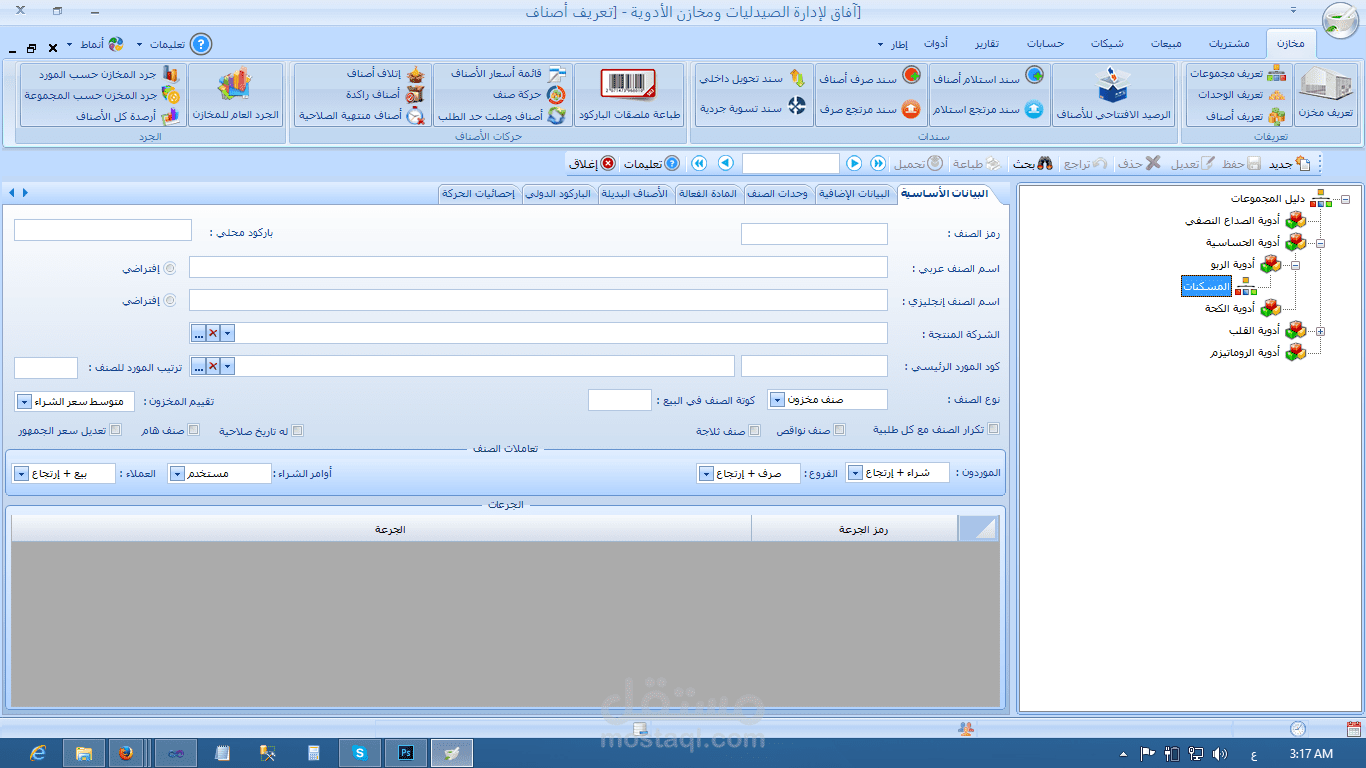Launch Photoshop from the taskbar
Viewport: 1366px width, 768px height.
pyautogui.click(x=405, y=751)
